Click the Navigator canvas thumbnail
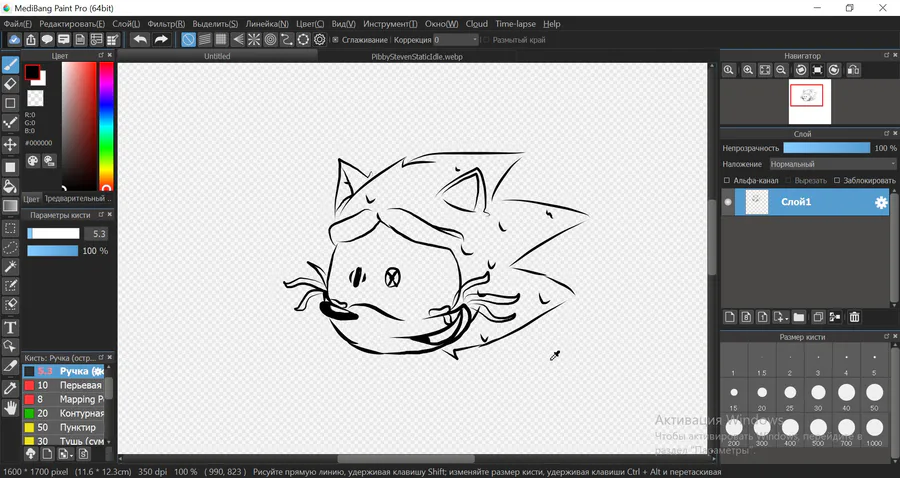900x478 pixels. point(809,101)
